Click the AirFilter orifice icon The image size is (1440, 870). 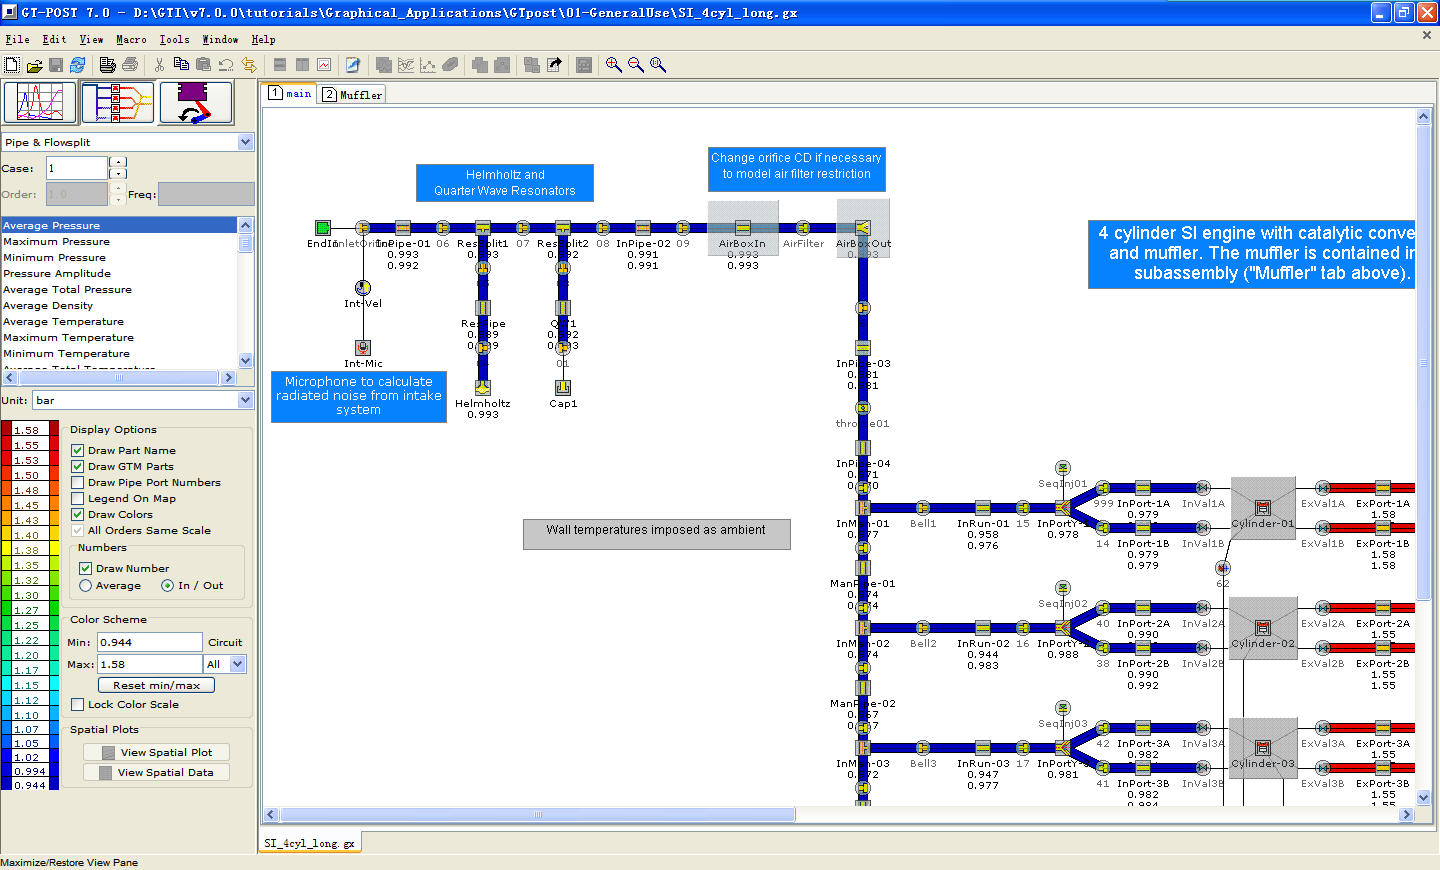click(x=803, y=228)
